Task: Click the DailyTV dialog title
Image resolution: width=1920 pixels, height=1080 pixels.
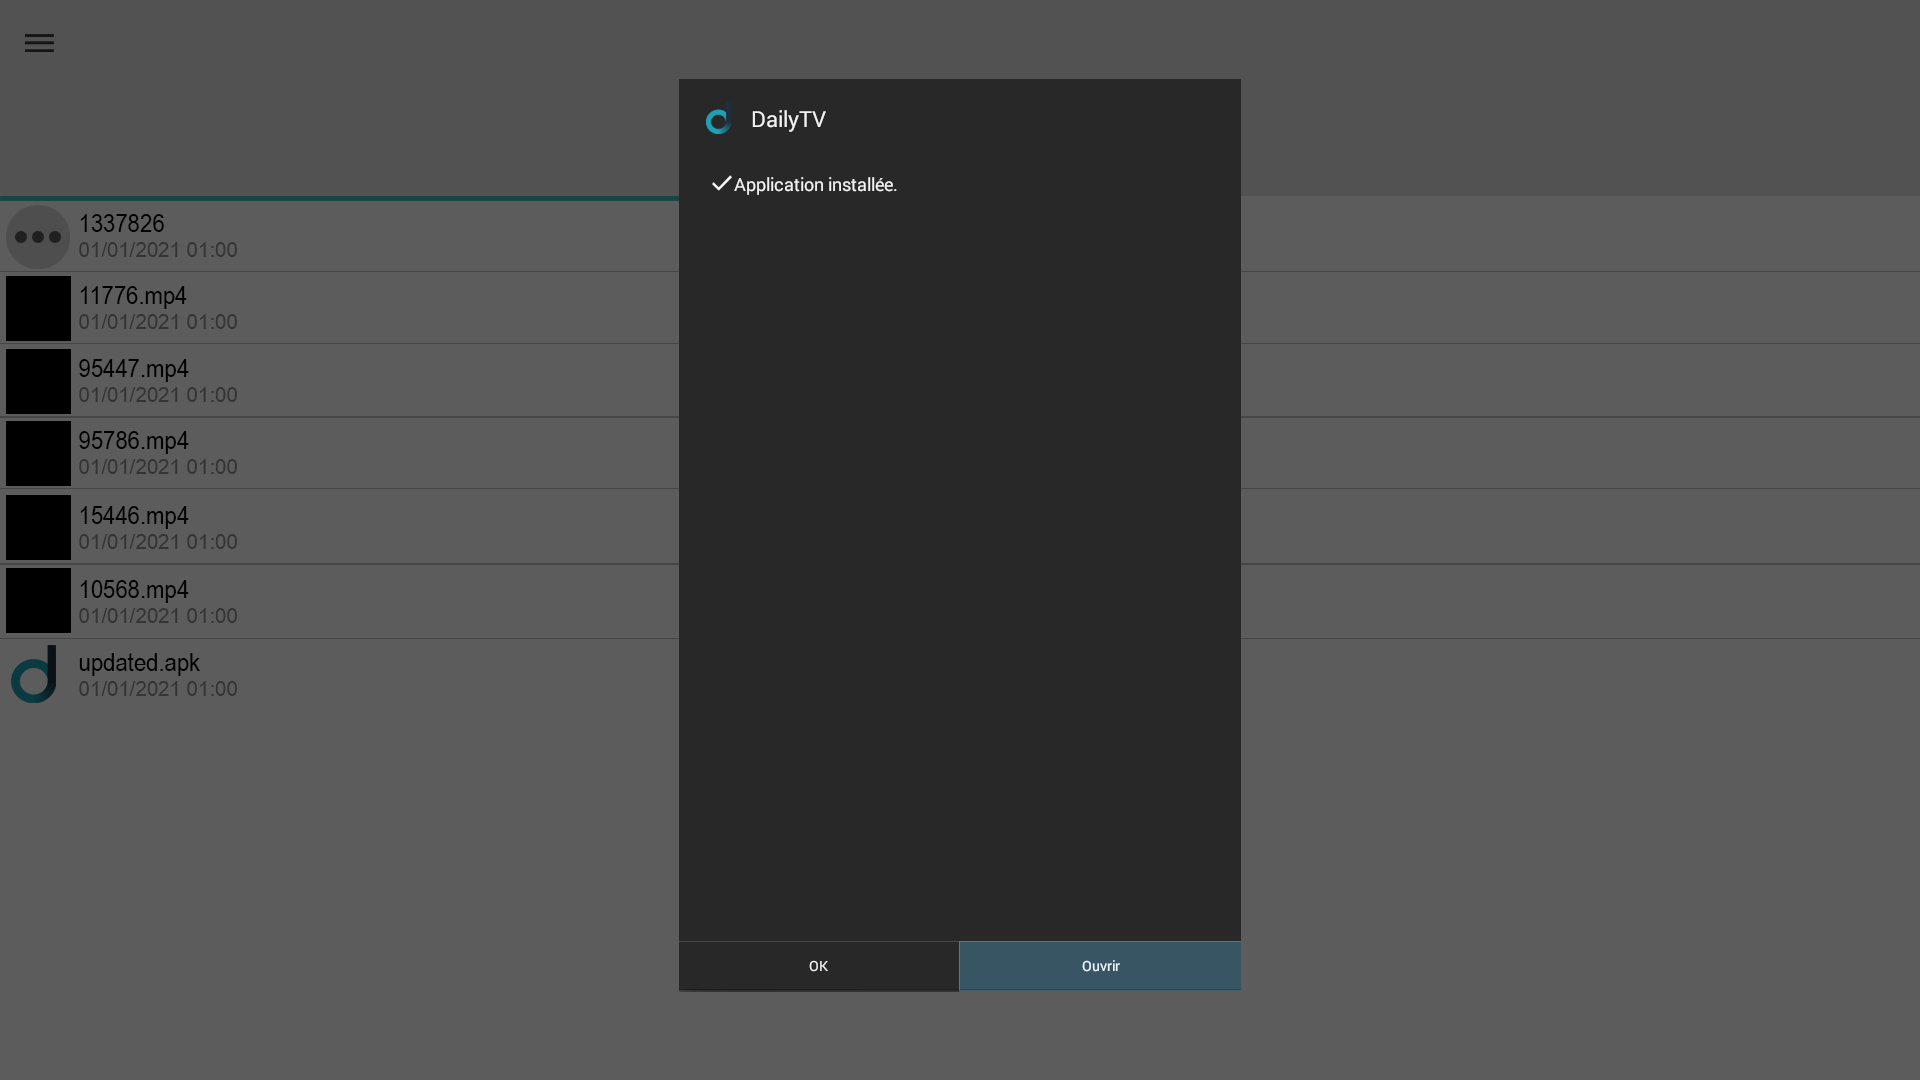Action: pos(788,120)
